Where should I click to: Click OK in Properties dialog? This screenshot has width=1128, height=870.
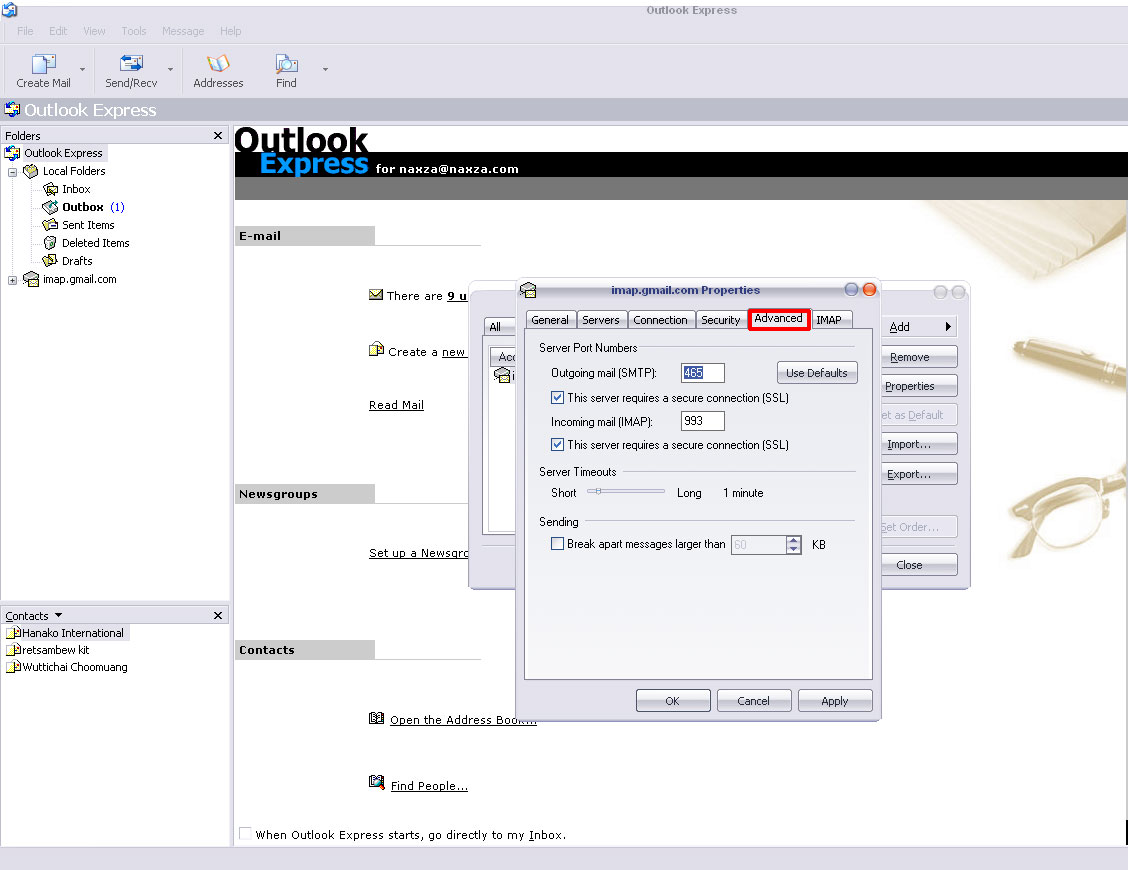(673, 701)
